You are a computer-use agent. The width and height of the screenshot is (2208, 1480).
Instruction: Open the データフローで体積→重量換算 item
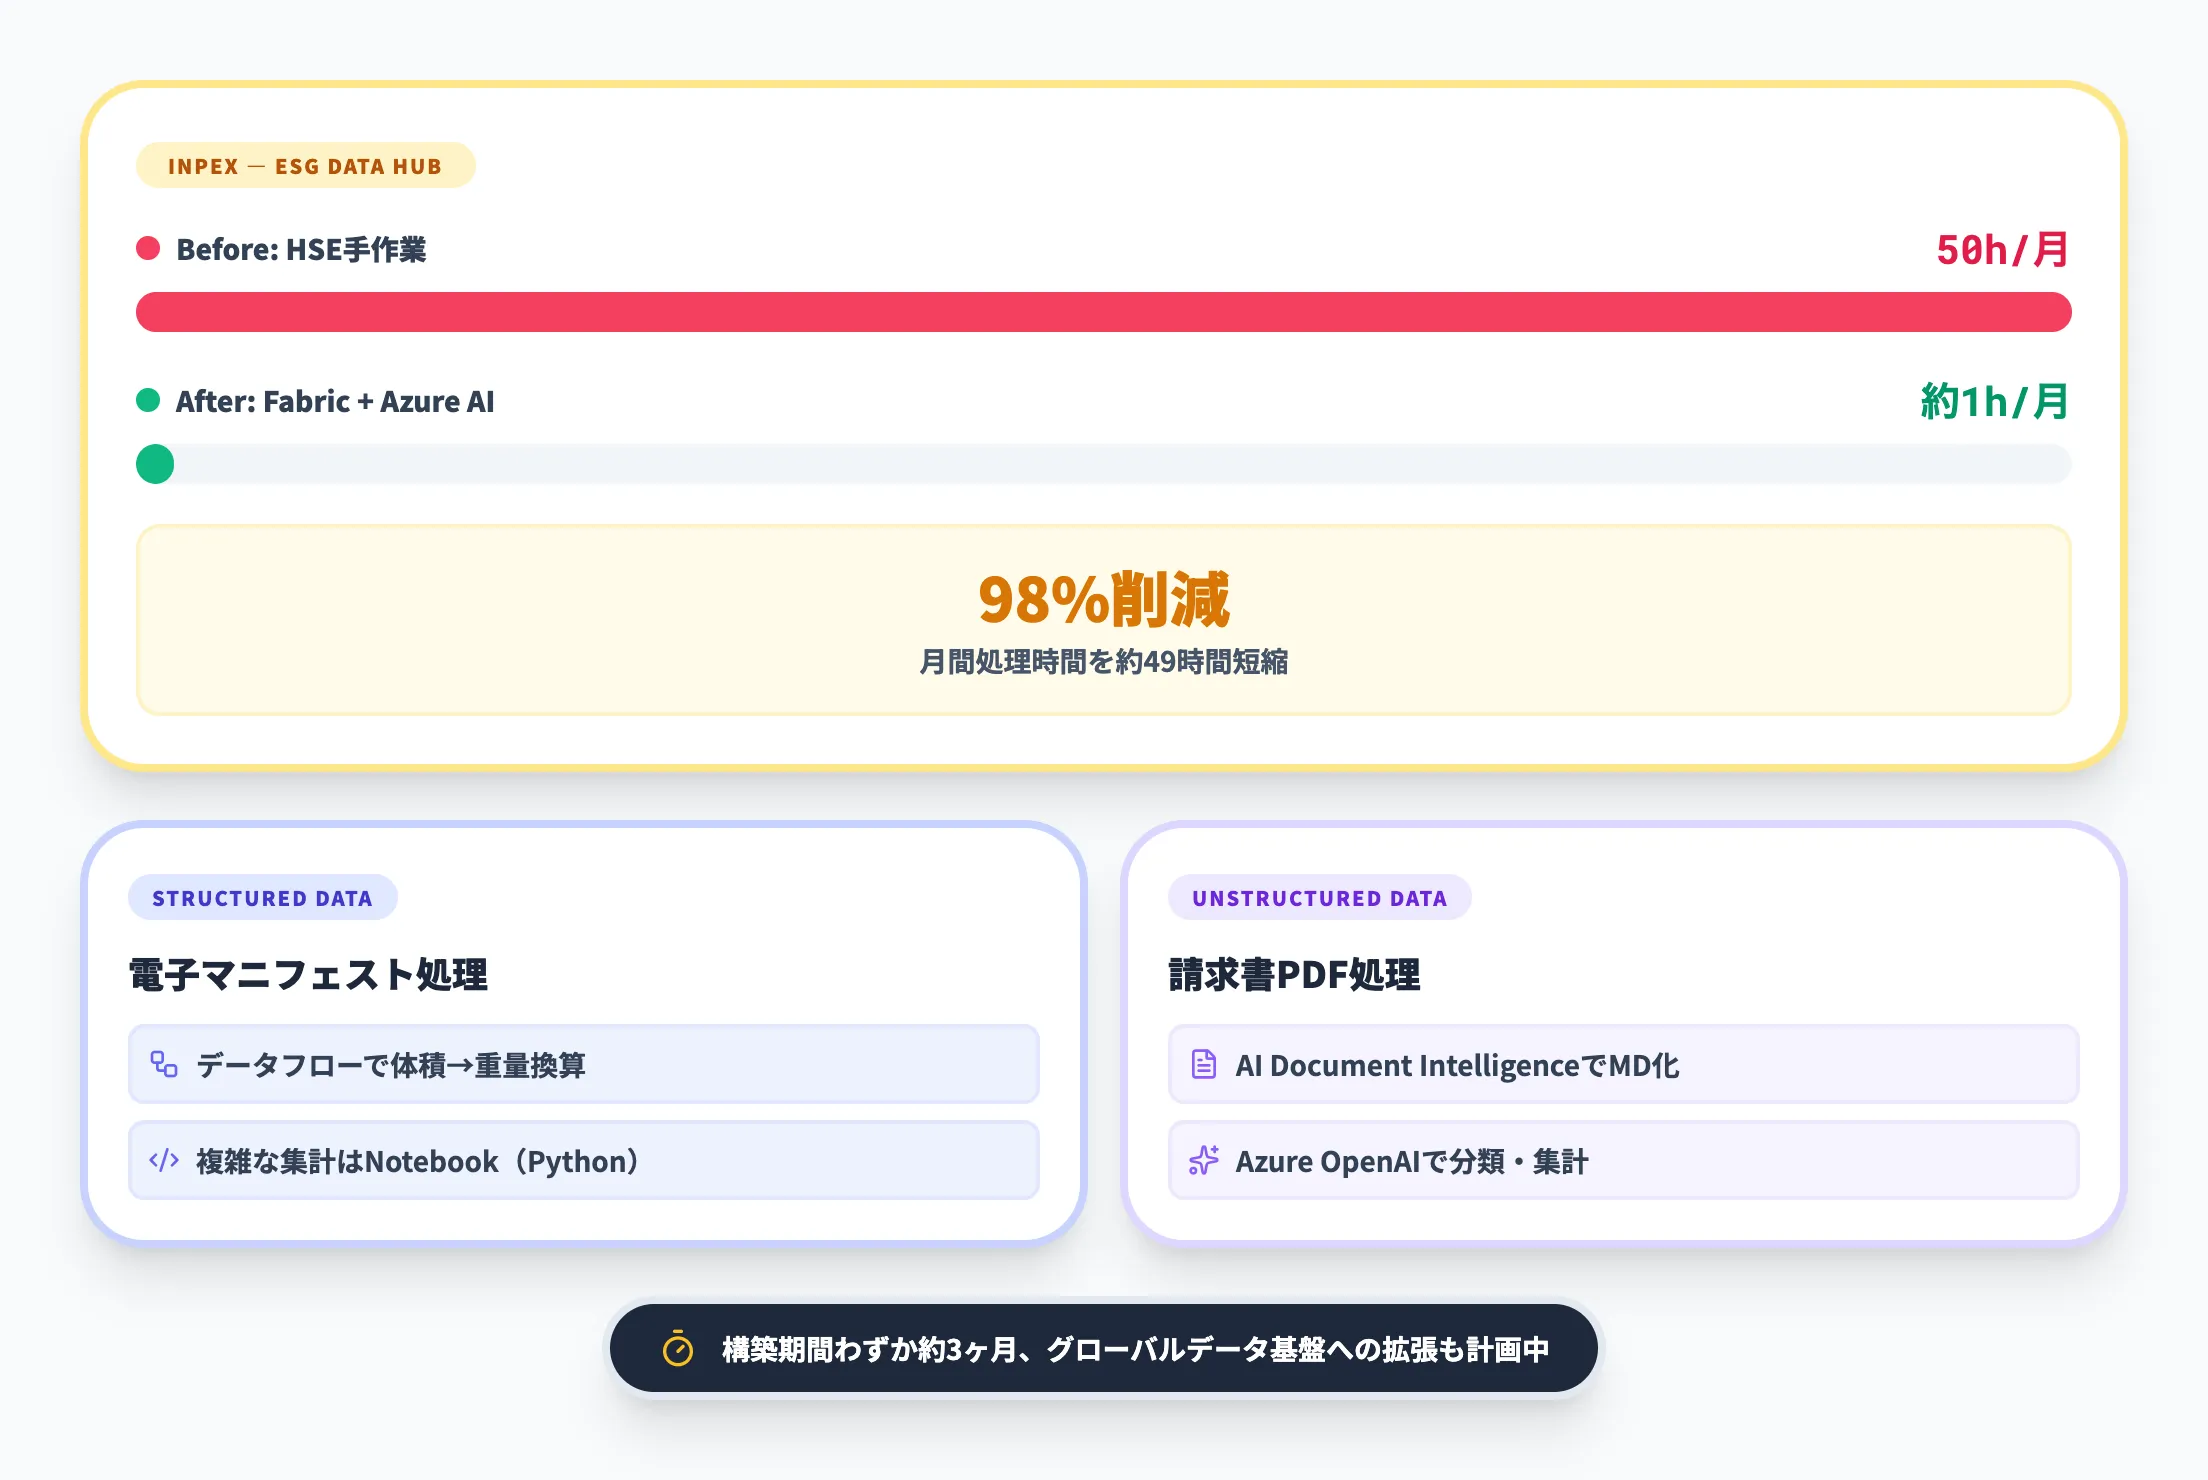pyautogui.click(x=584, y=1064)
